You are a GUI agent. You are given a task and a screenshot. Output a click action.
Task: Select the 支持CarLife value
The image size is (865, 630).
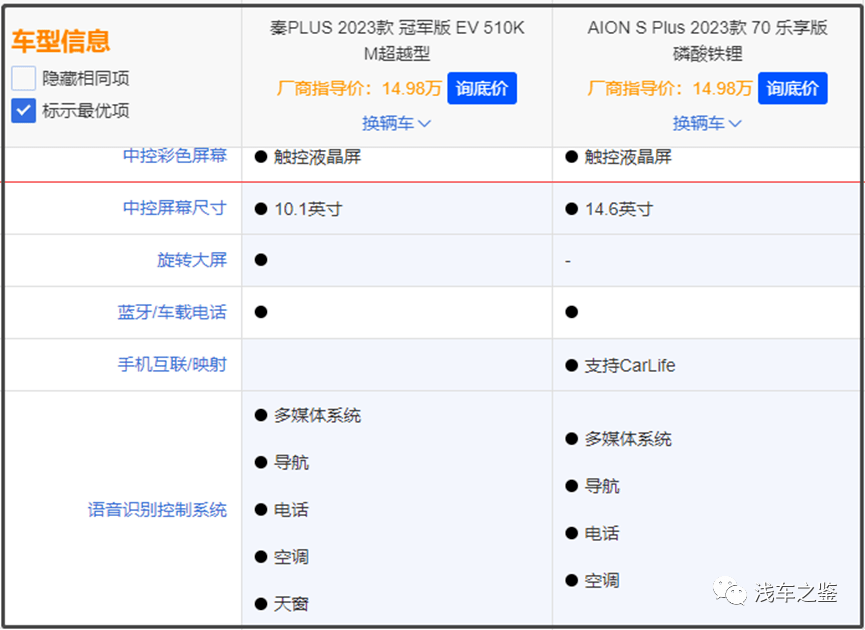pyautogui.click(x=630, y=365)
